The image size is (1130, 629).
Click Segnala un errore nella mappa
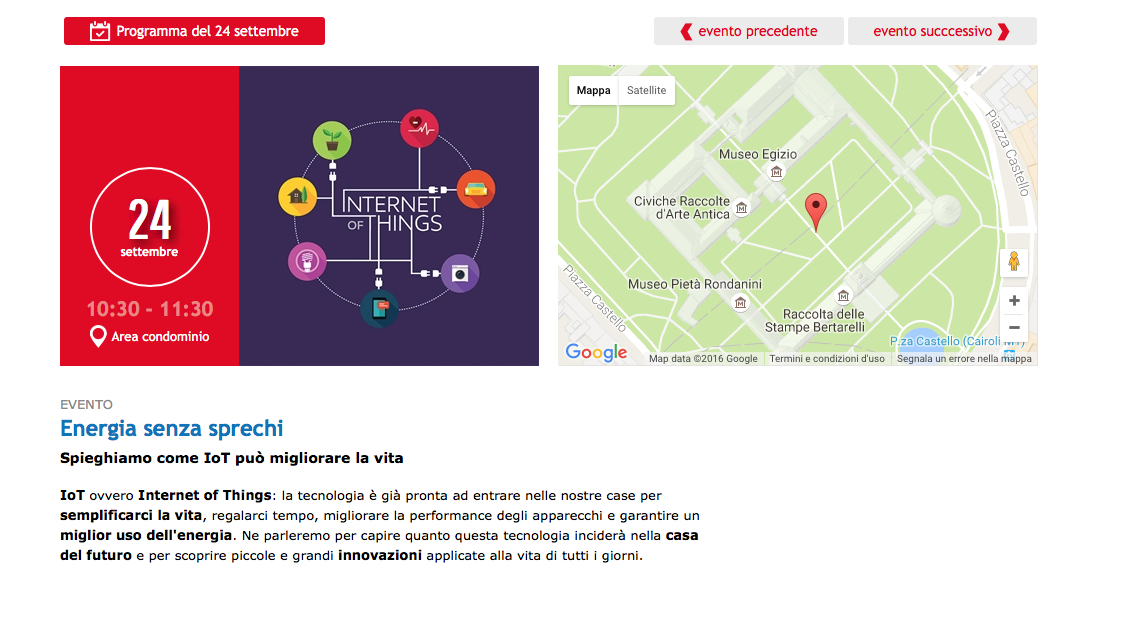[x=963, y=359]
